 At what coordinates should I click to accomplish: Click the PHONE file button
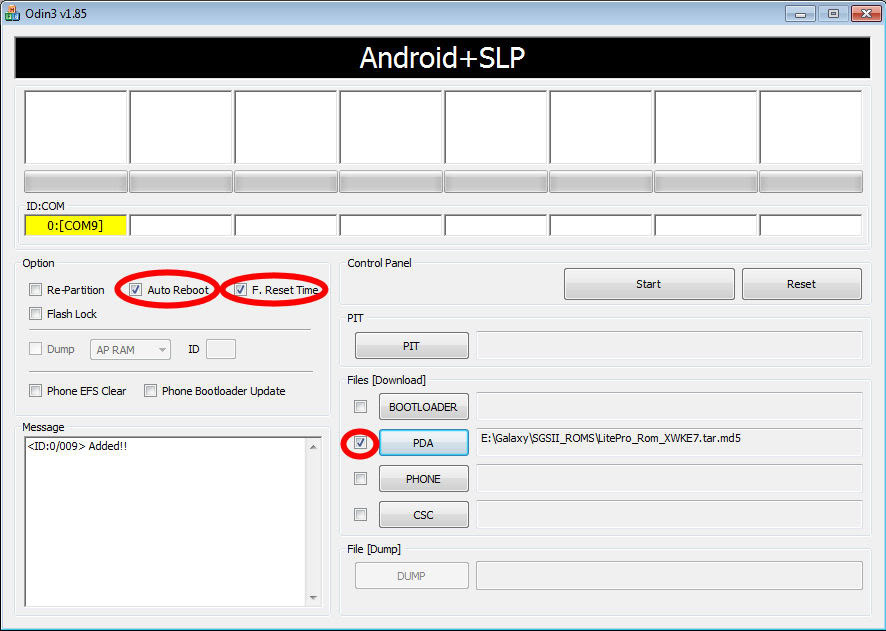coord(424,479)
